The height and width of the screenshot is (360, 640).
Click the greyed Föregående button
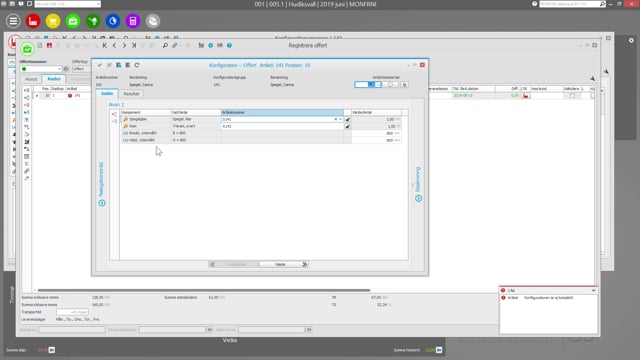[233, 264]
